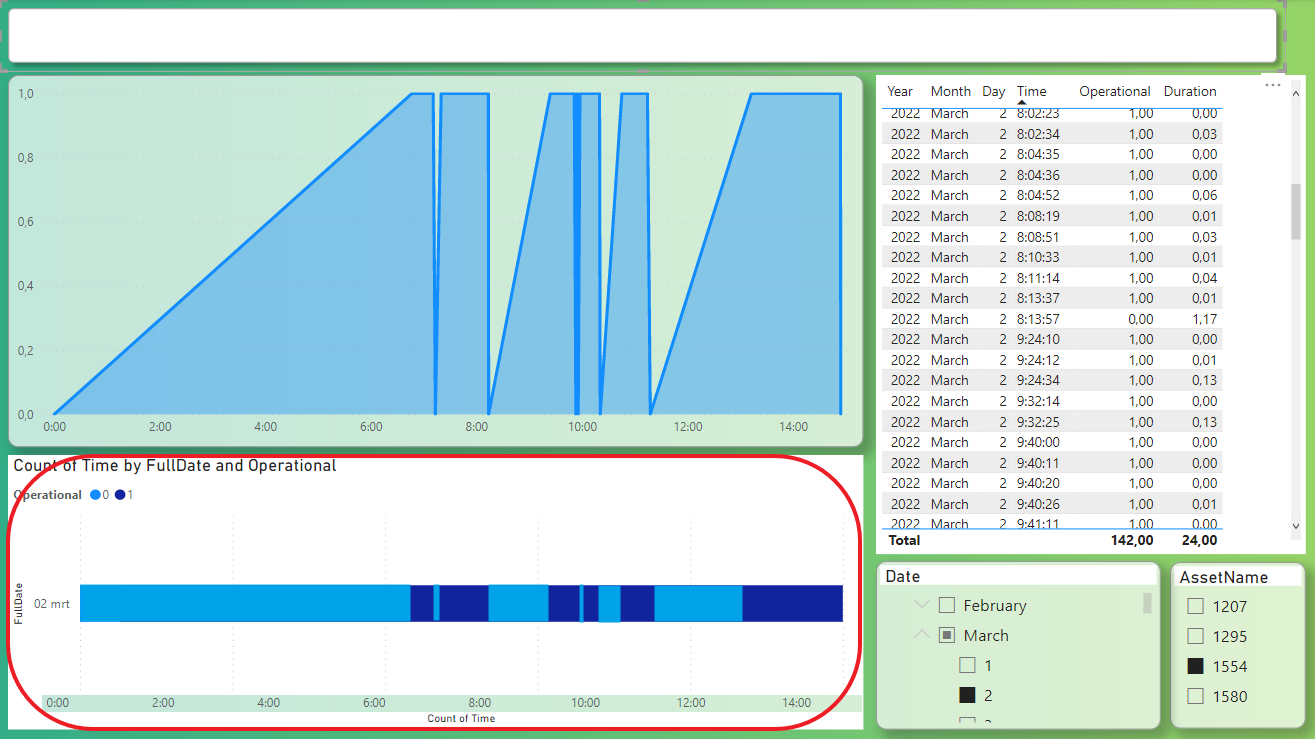The height and width of the screenshot is (739, 1315).
Task: Sort table by Time column header
Action: click(x=1032, y=91)
